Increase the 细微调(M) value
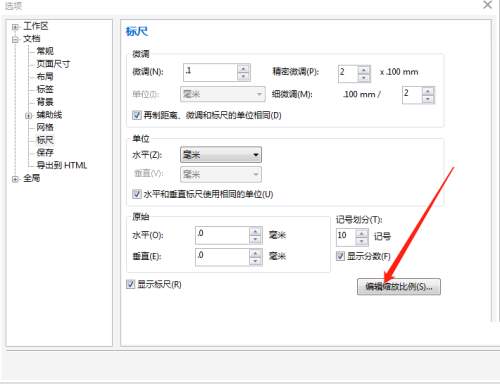The height and width of the screenshot is (384, 500). [x=428, y=91]
